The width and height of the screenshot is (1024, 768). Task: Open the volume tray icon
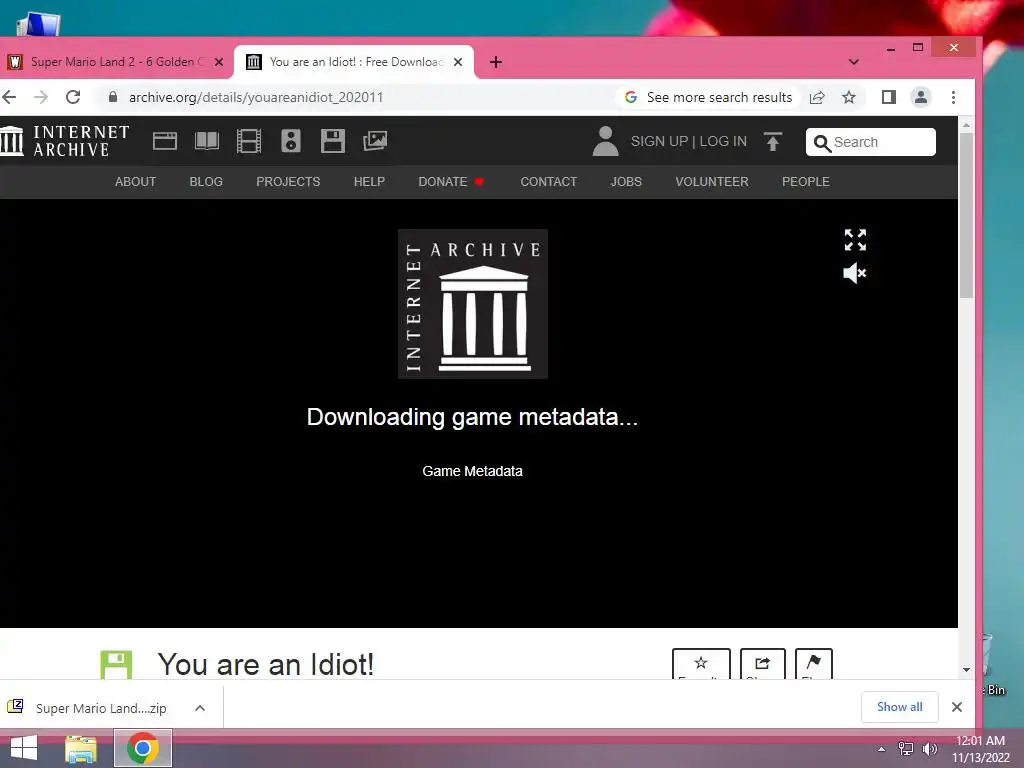(x=929, y=749)
